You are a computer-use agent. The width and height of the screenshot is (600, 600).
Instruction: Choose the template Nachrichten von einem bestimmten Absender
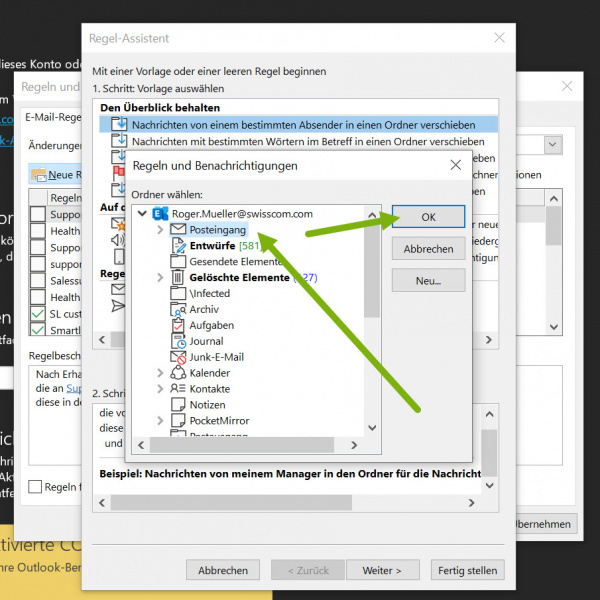298,125
